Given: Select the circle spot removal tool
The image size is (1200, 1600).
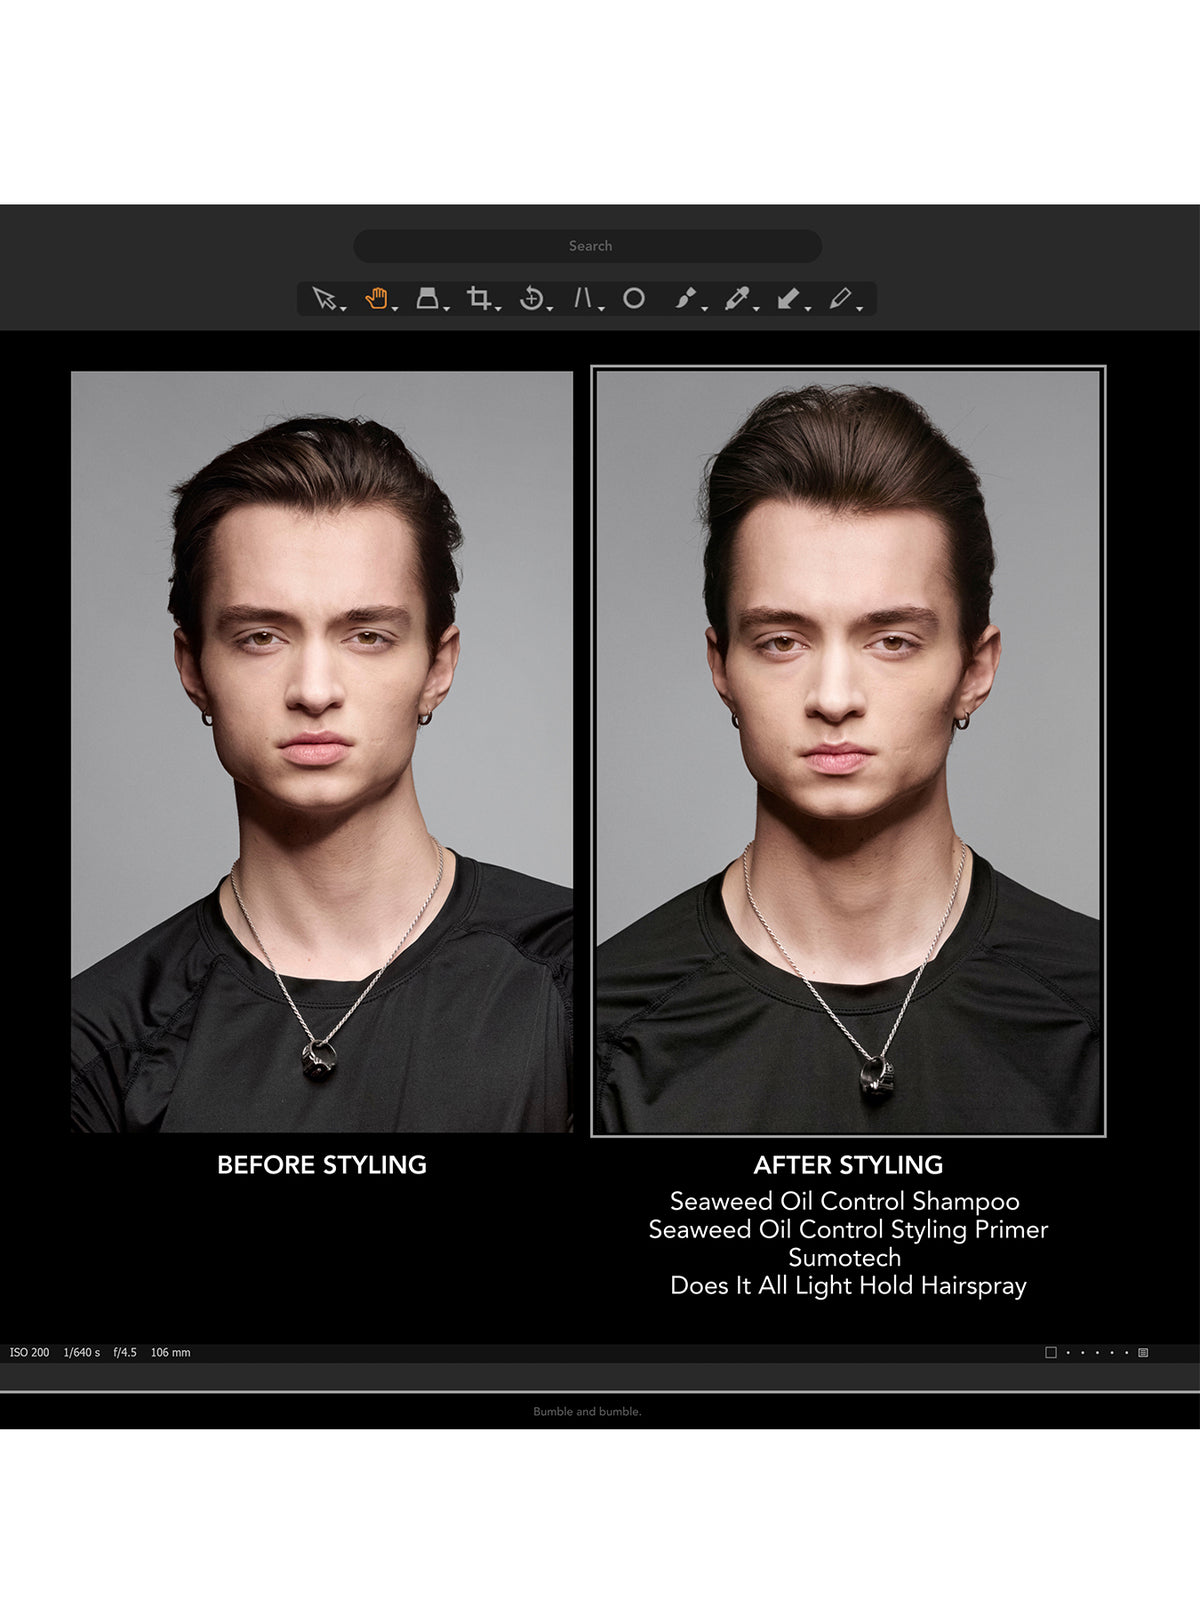Looking at the screenshot, I should pos(634,298).
